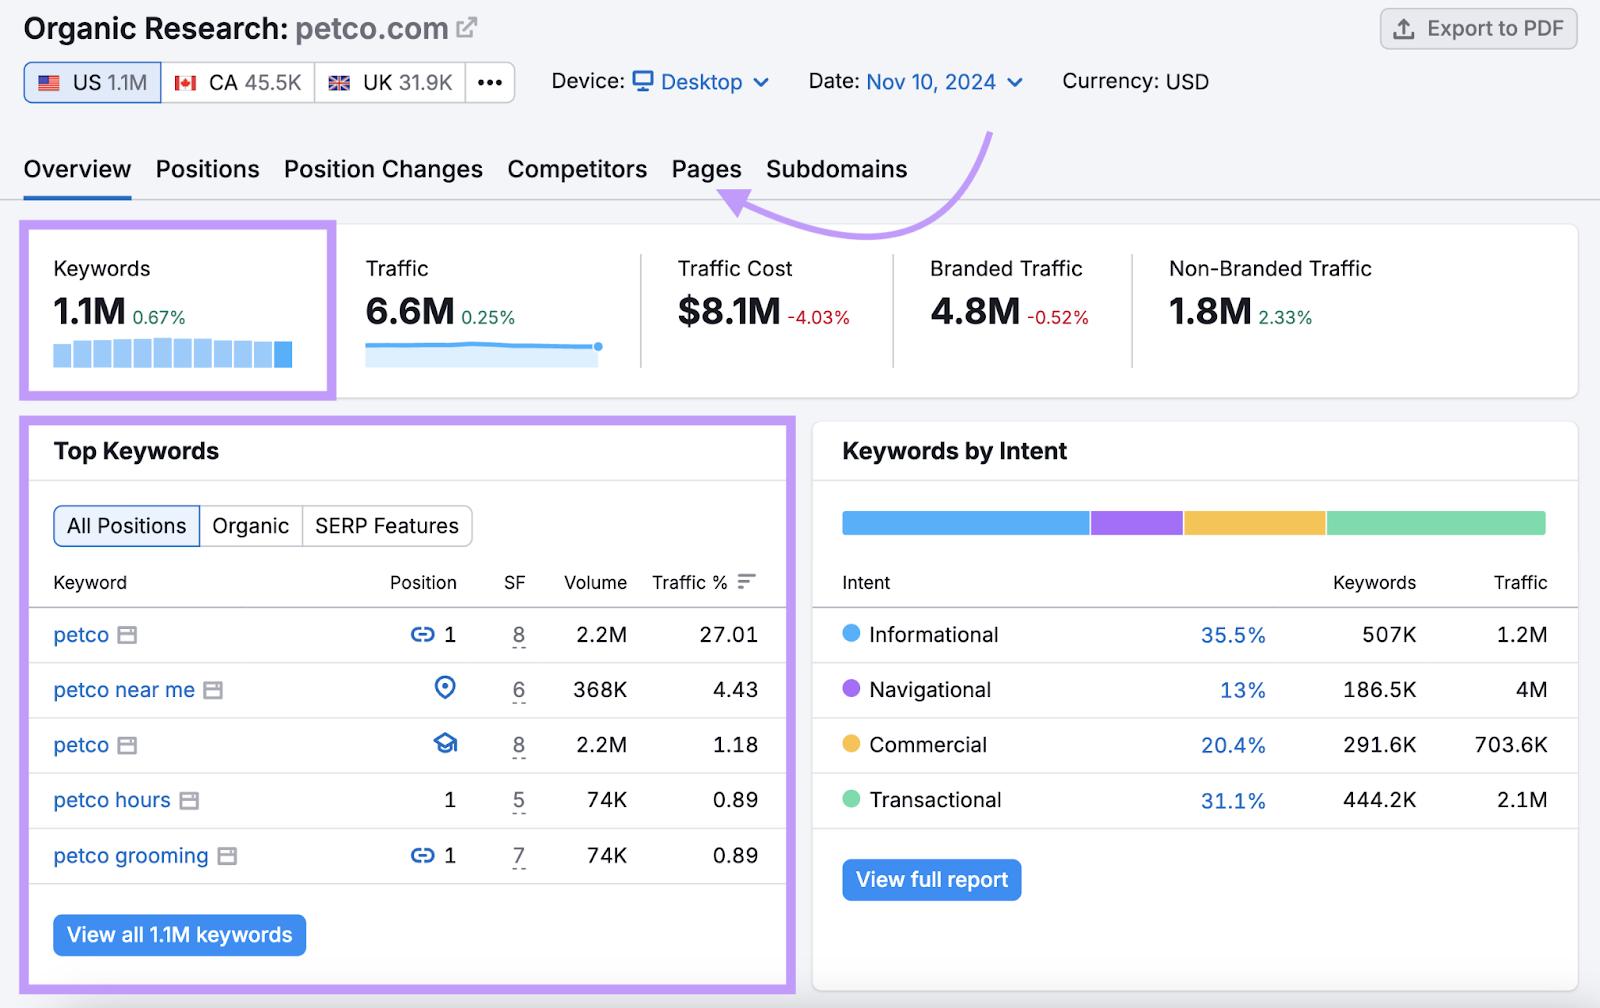Click the SERP snapshot icon beside 'petco hours'
The width and height of the screenshot is (1600, 1008).
click(x=188, y=799)
